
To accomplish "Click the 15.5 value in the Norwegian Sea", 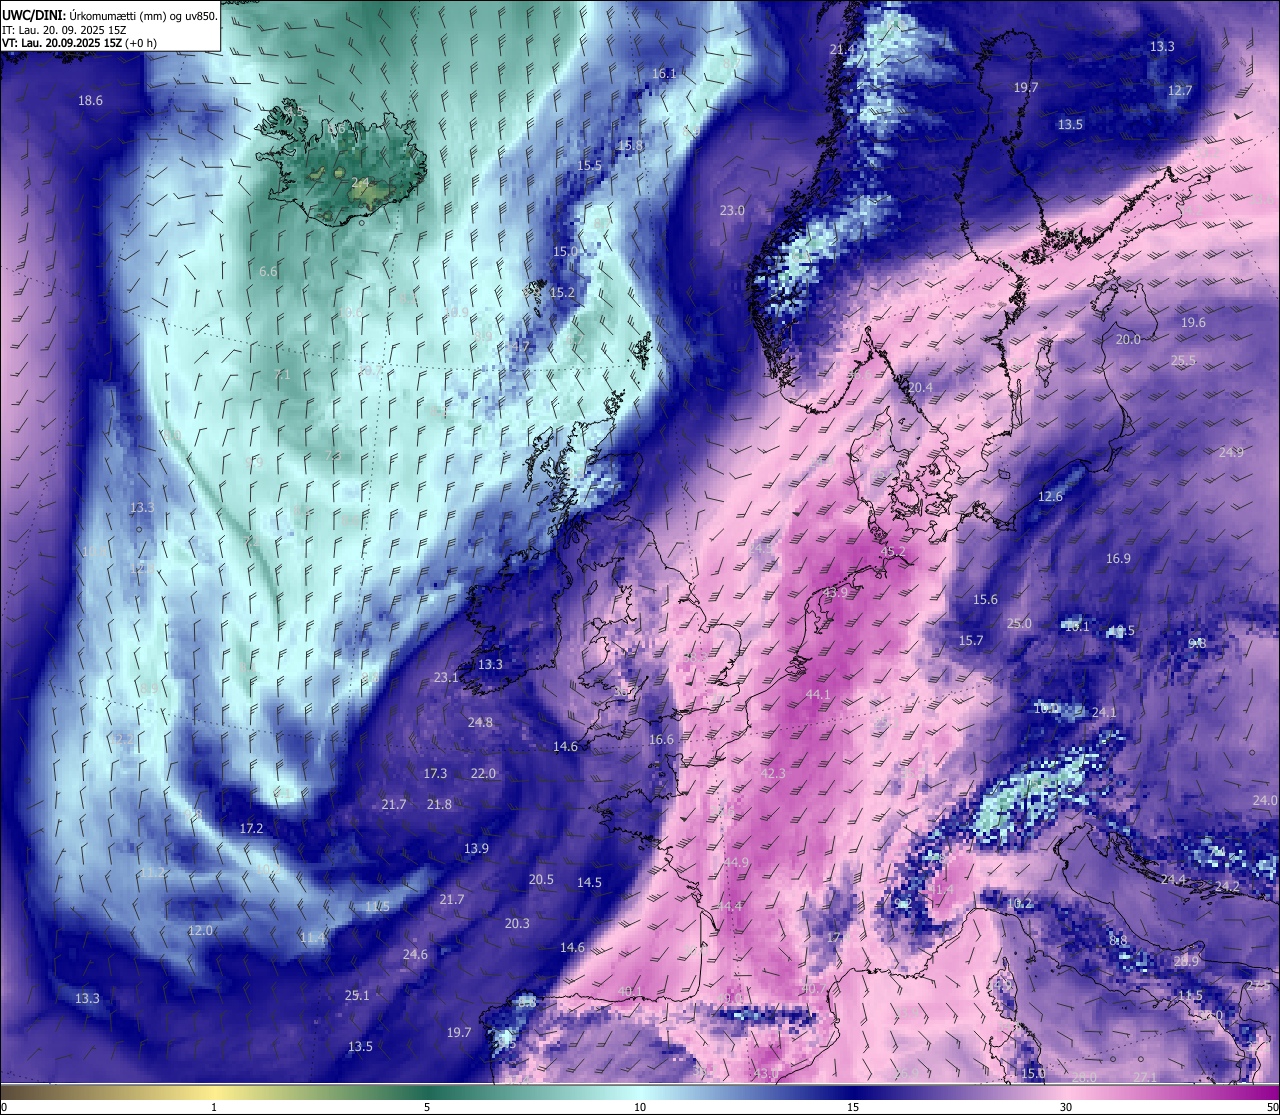I will click(x=590, y=165).
